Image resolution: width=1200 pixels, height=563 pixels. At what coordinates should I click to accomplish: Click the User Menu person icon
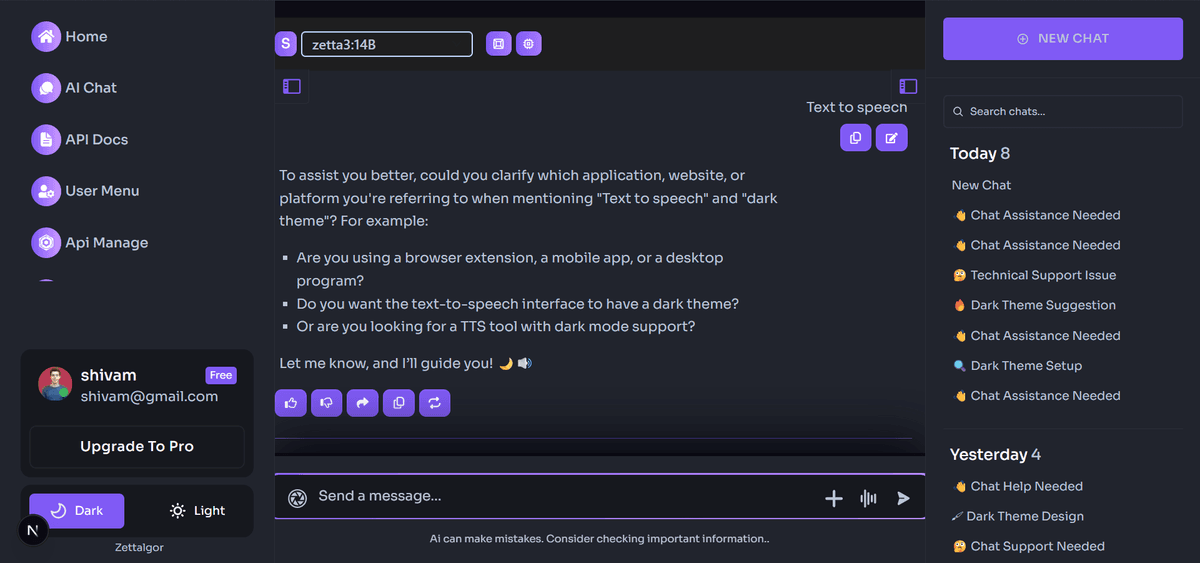click(46, 191)
